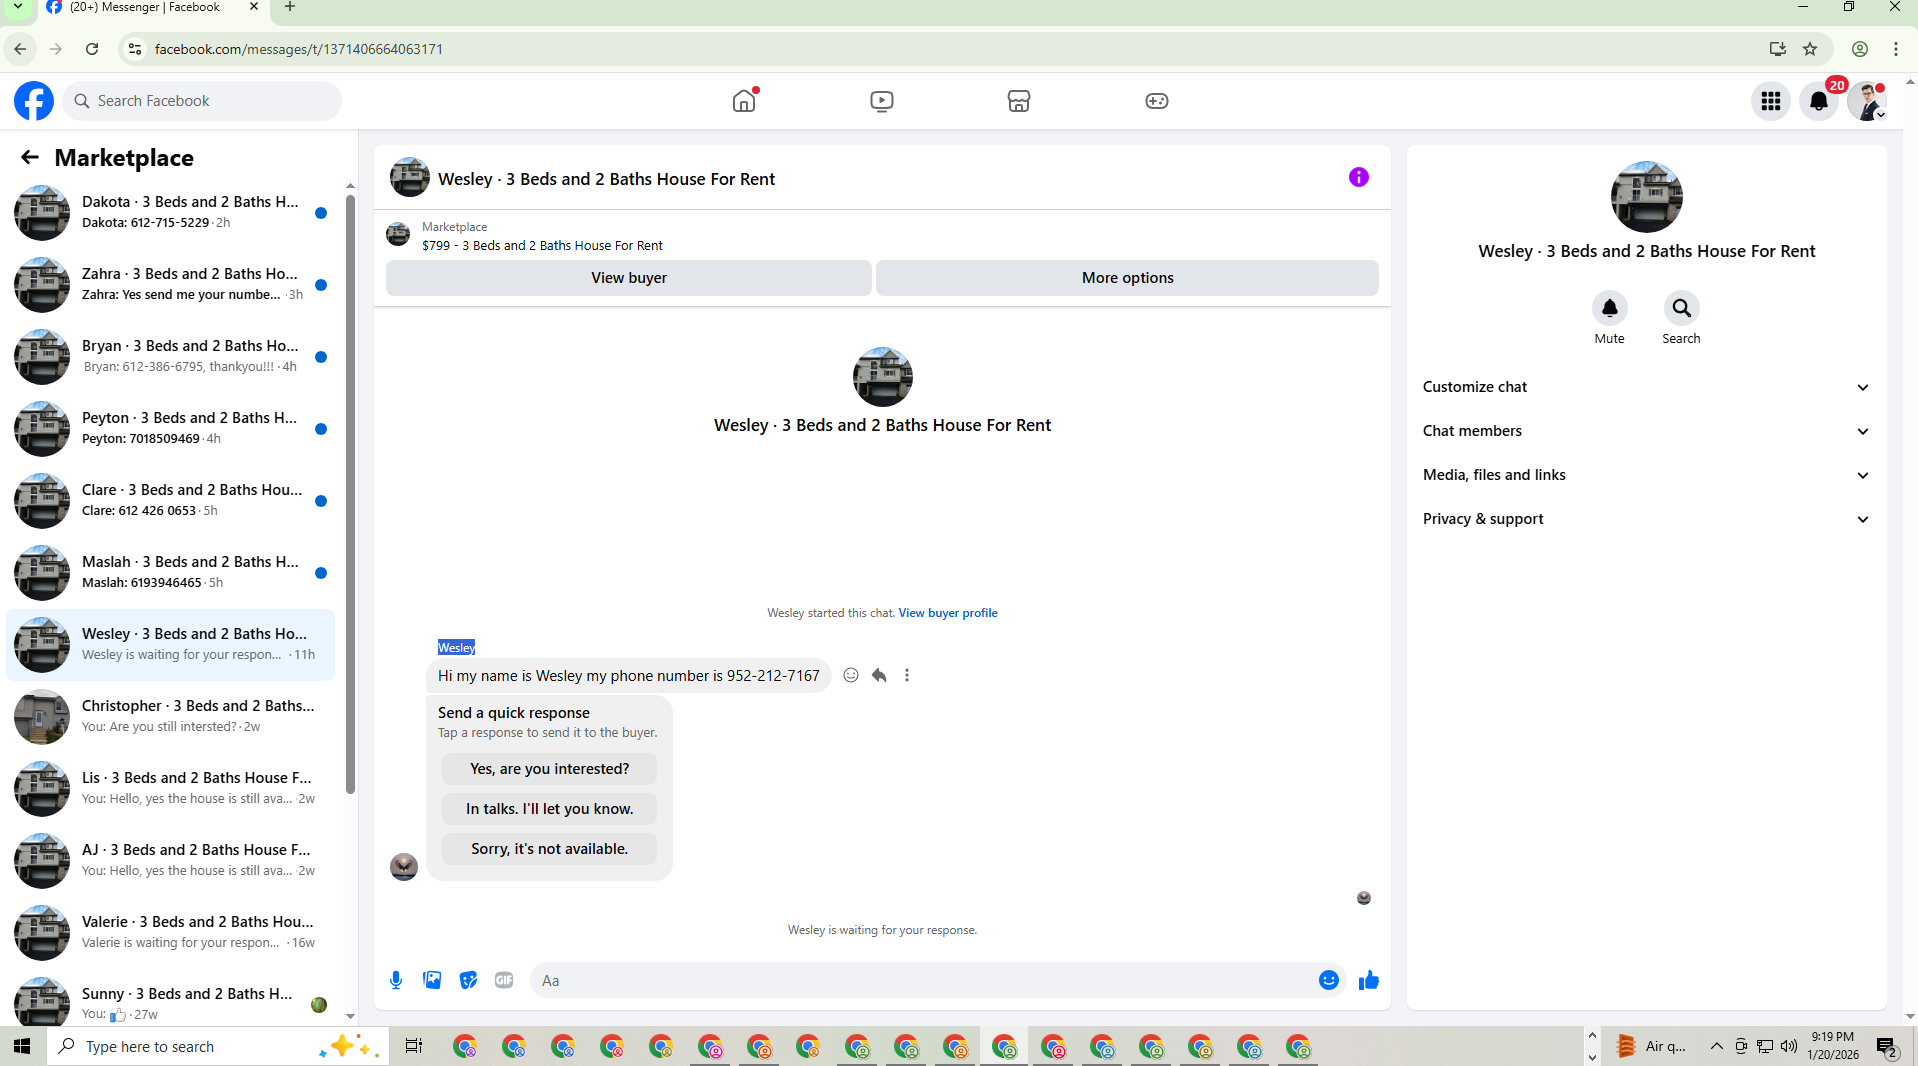Go back from Marketplace with the arrow
The width and height of the screenshot is (1918, 1066).
[30, 157]
